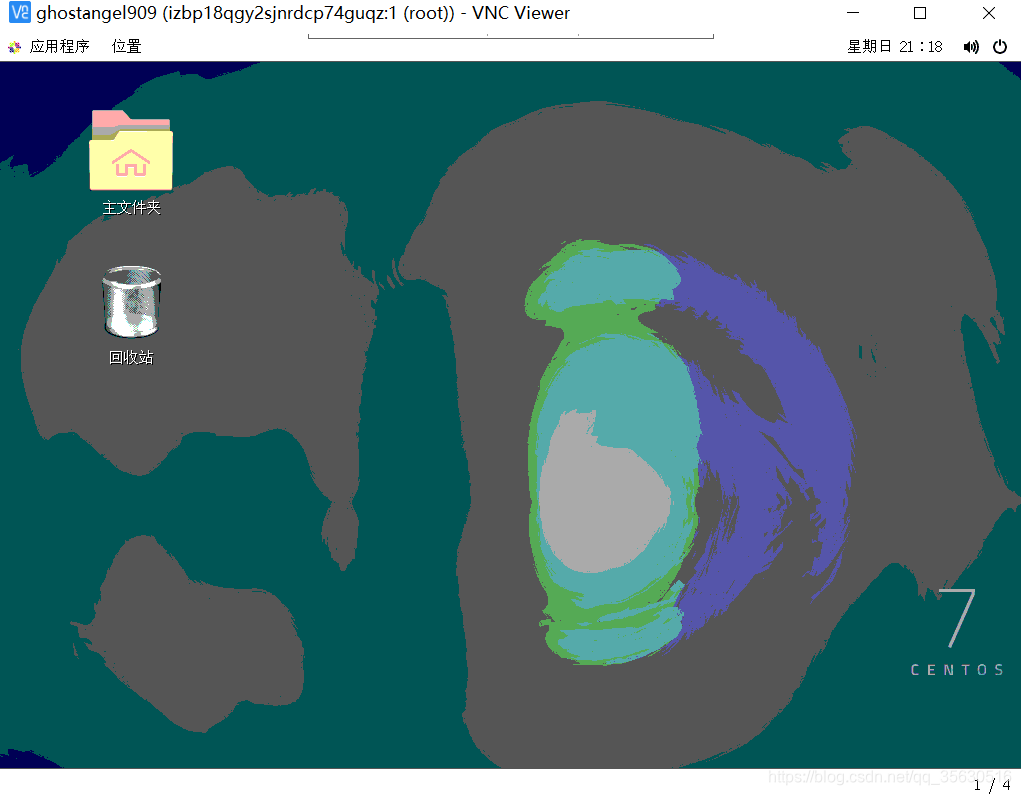Open the 应用程序 applications menu
The image size is (1021, 795).
59,46
